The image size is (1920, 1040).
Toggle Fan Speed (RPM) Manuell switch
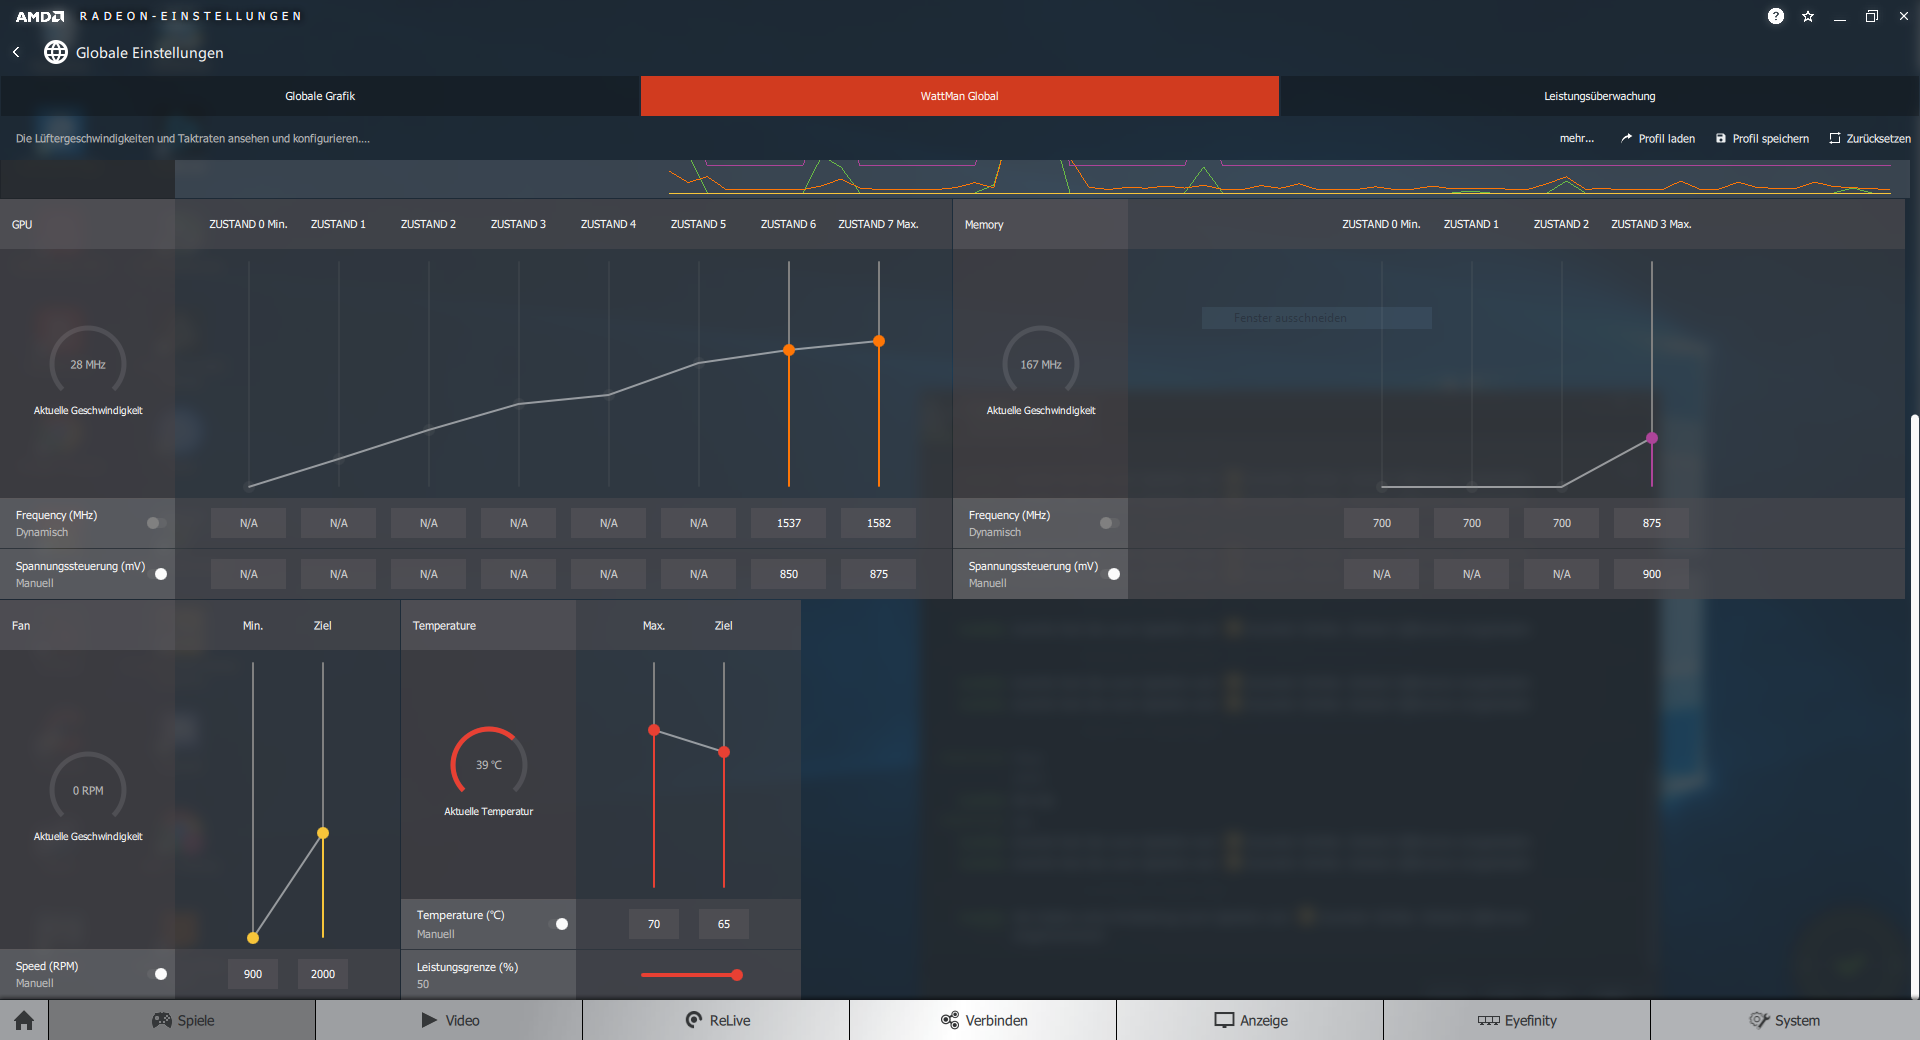pos(158,974)
